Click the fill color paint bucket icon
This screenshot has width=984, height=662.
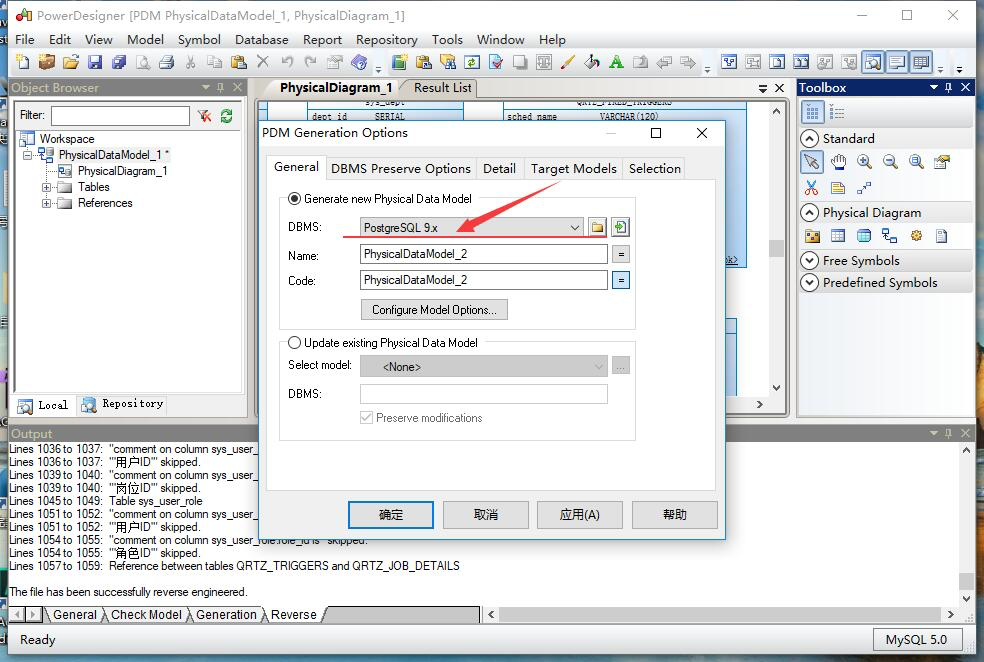[592, 62]
